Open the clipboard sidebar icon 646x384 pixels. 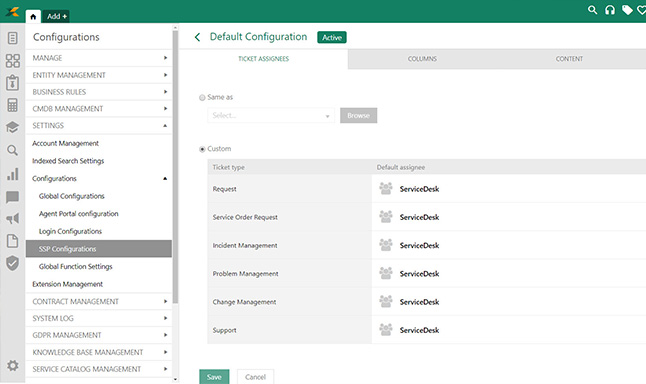tap(12, 83)
